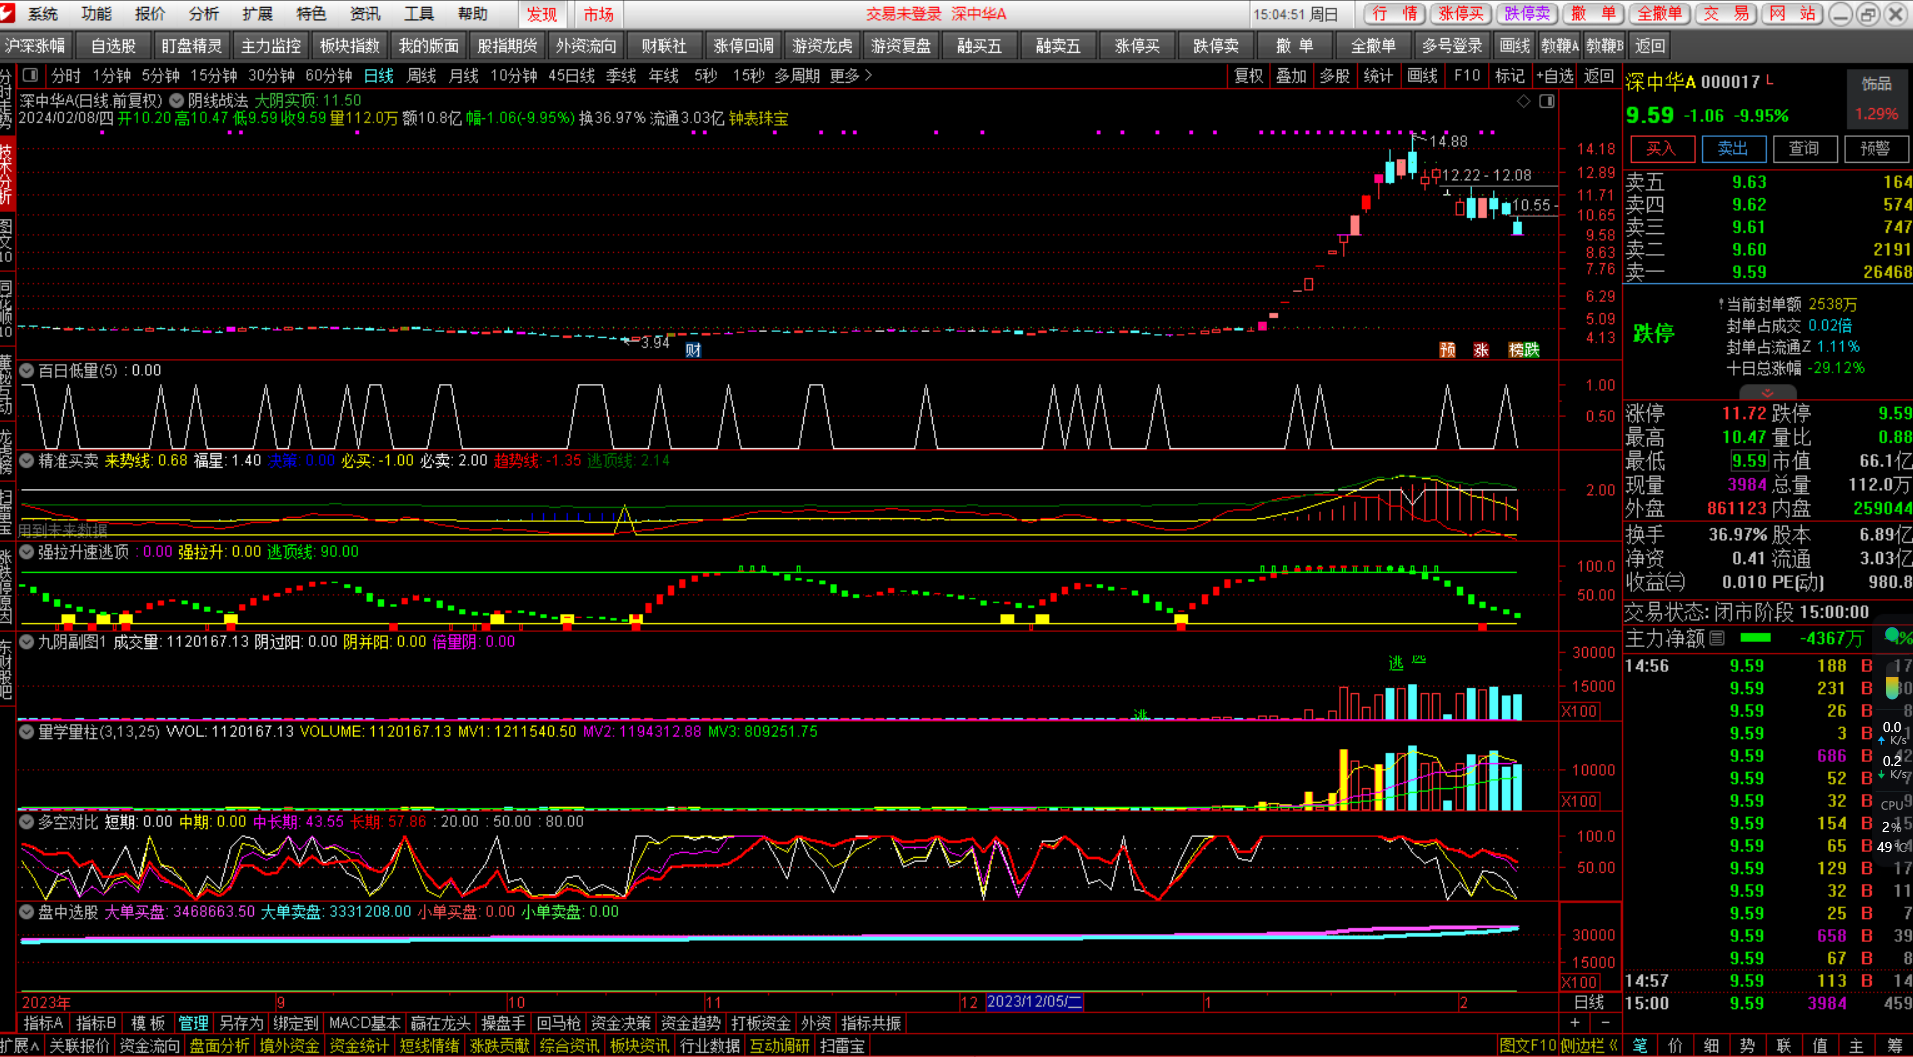
Task: Select the MACD基本 indicator template
Action: (x=365, y=1024)
